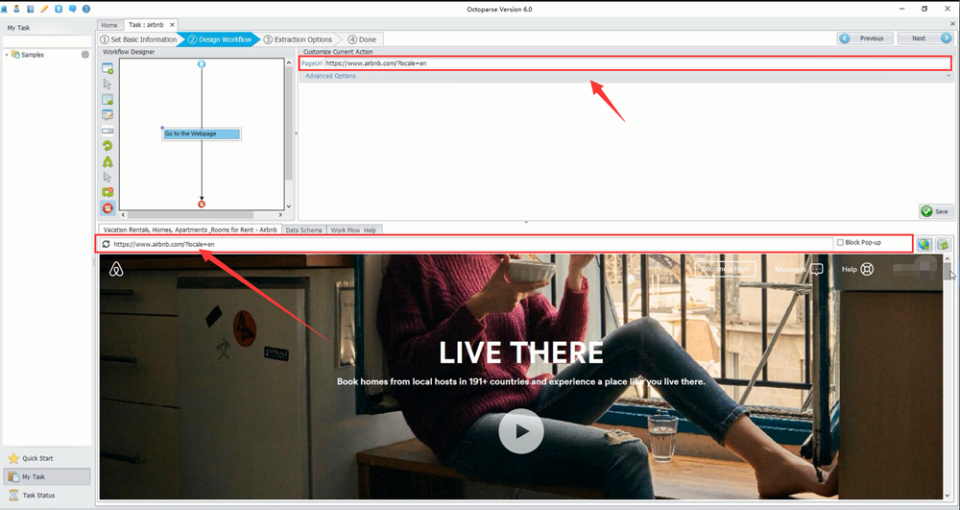Click the pencil icon in the top toolbar
Viewport: 960px width, 510px height.
[44, 9]
